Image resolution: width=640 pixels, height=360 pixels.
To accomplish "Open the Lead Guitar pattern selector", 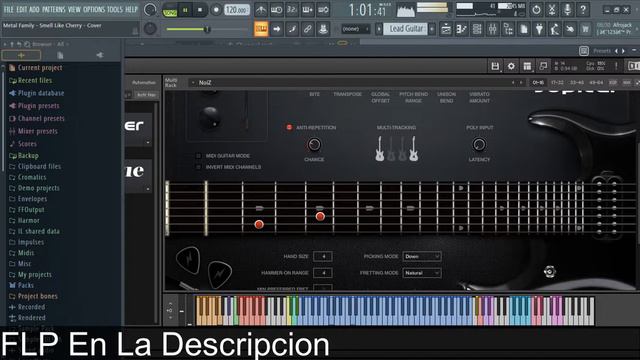I will [x=405, y=29].
